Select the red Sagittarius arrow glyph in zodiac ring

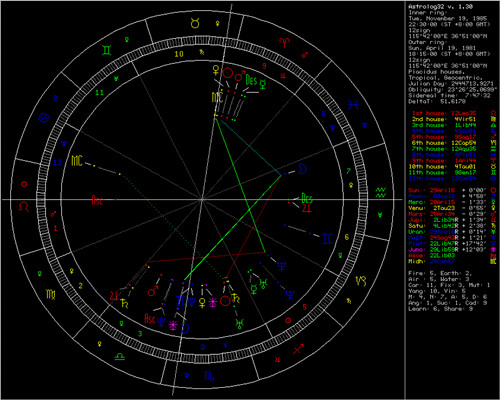(x=298, y=349)
